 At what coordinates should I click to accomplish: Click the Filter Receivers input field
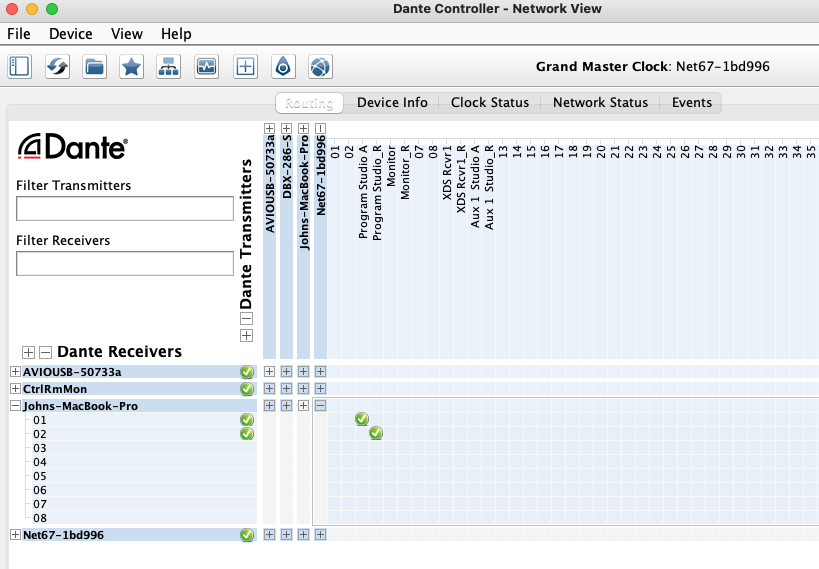(x=125, y=264)
